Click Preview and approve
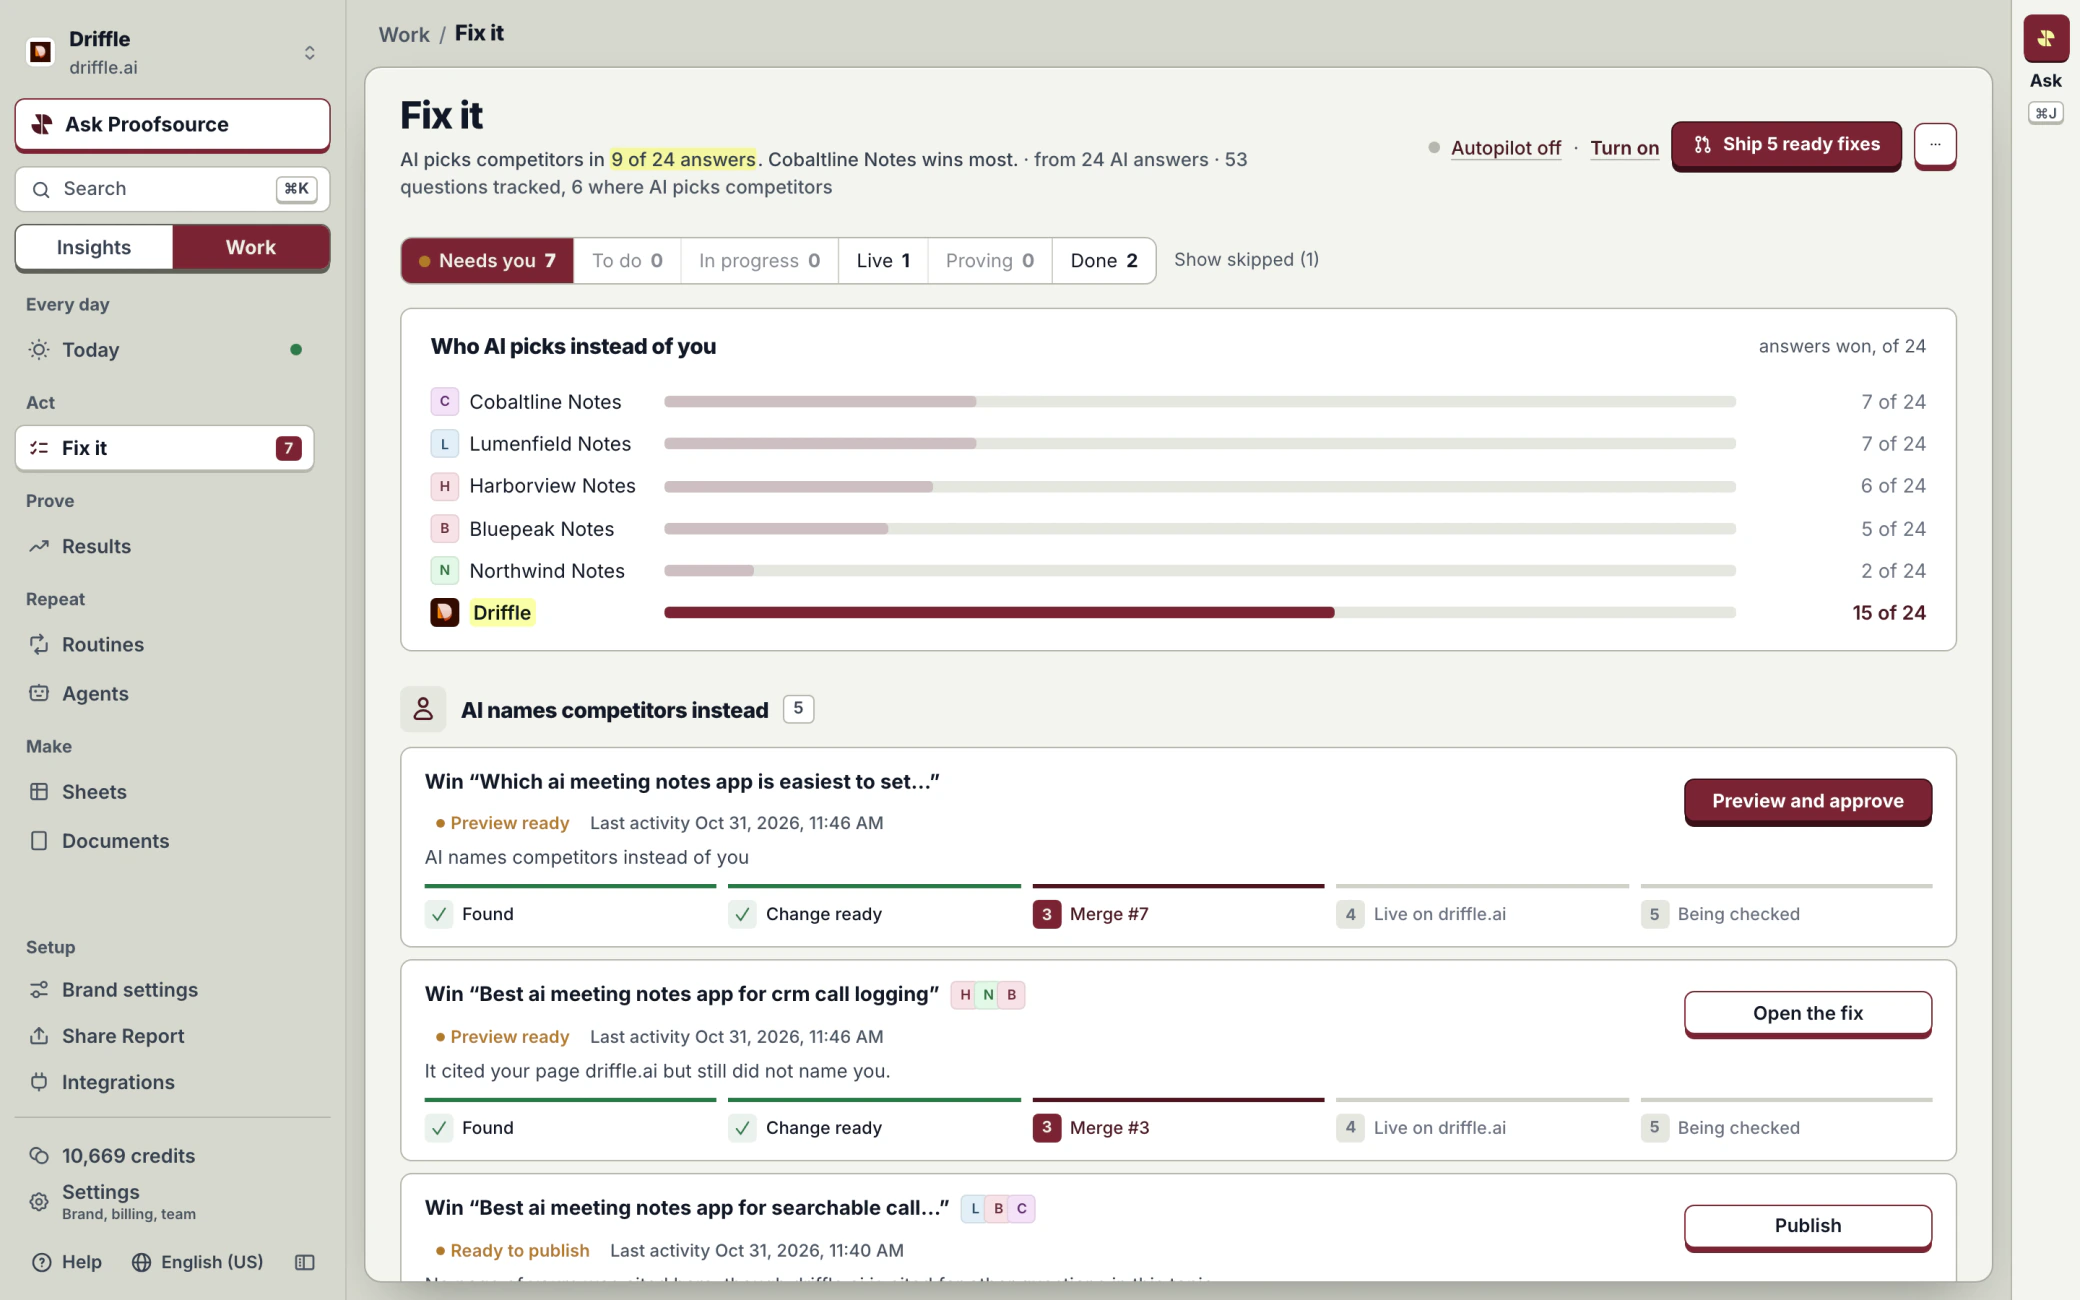2080x1300 pixels. (x=1807, y=802)
